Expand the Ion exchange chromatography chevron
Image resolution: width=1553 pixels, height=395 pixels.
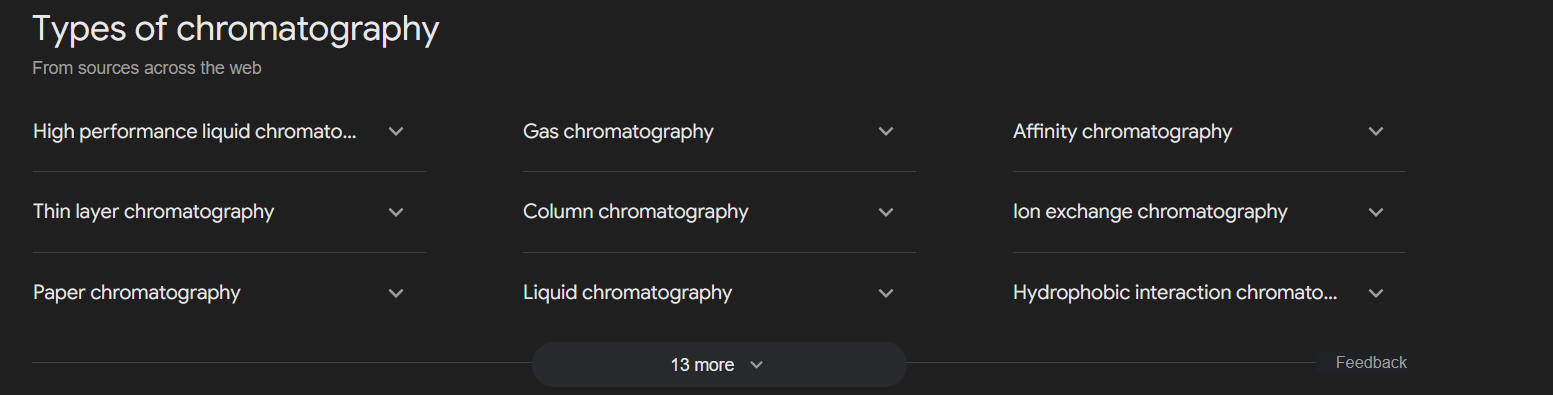[x=1376, y=212]
